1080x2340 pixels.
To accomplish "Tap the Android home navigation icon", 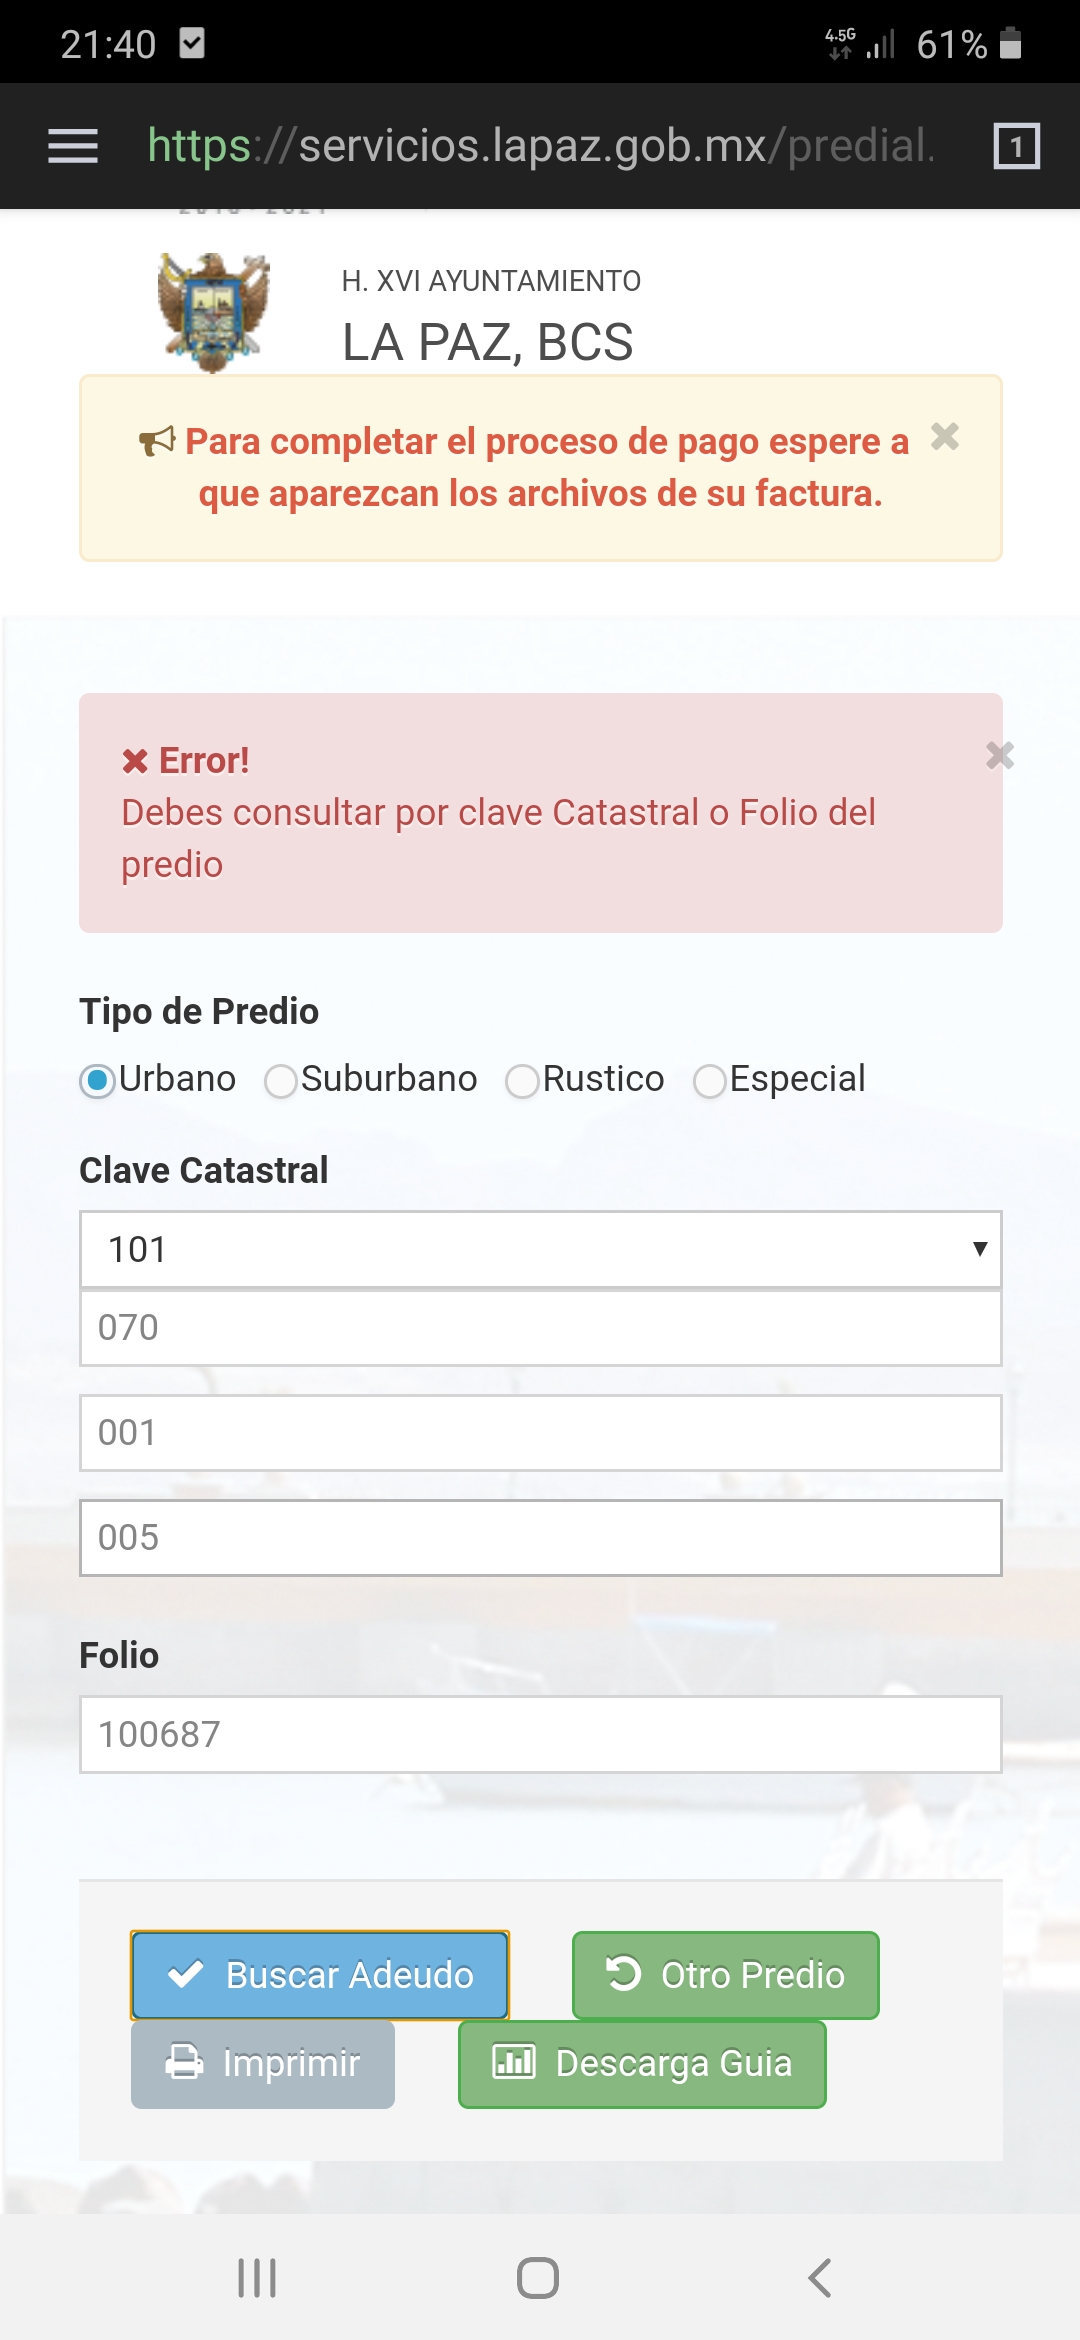I will [538, 2278].
